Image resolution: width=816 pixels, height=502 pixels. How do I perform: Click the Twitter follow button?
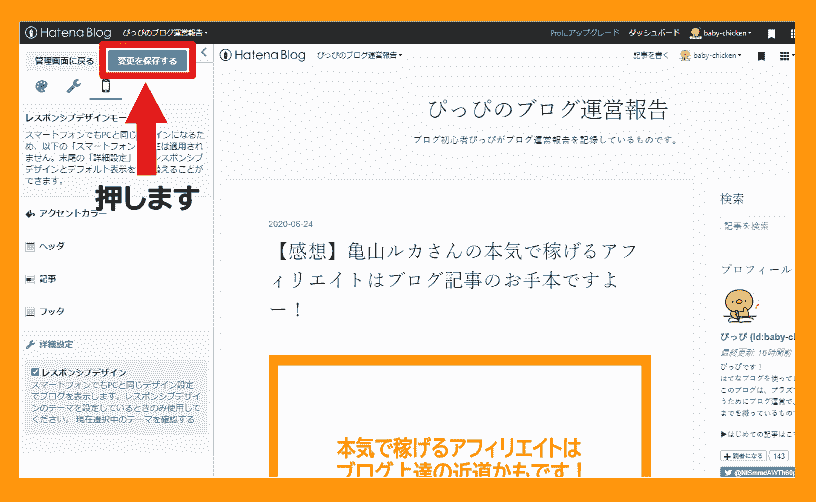coord(758,472)
